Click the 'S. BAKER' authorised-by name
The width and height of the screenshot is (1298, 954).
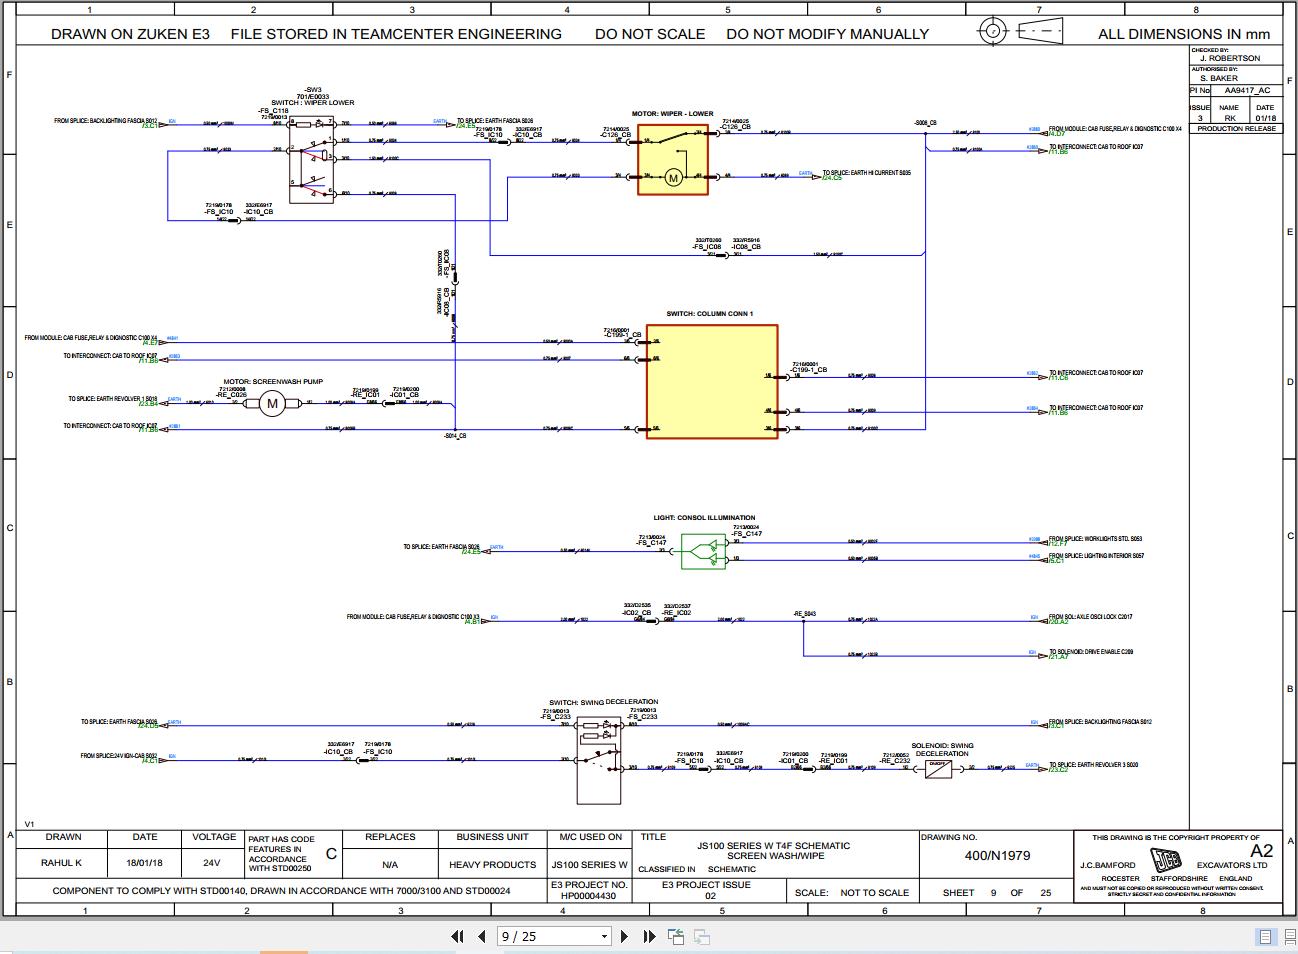pos(1218,78)
